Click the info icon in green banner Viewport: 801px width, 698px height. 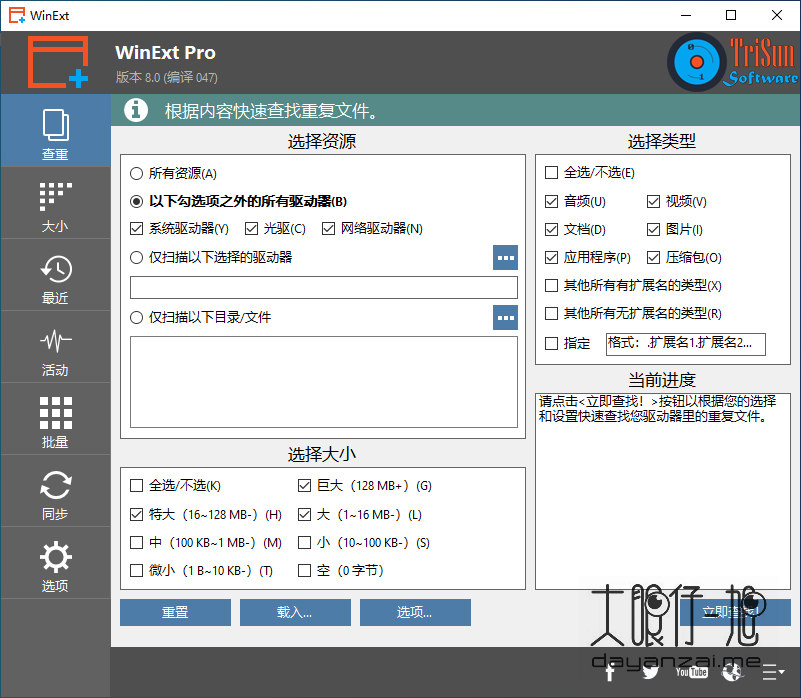pyautogui.click(x=136, y=110)
